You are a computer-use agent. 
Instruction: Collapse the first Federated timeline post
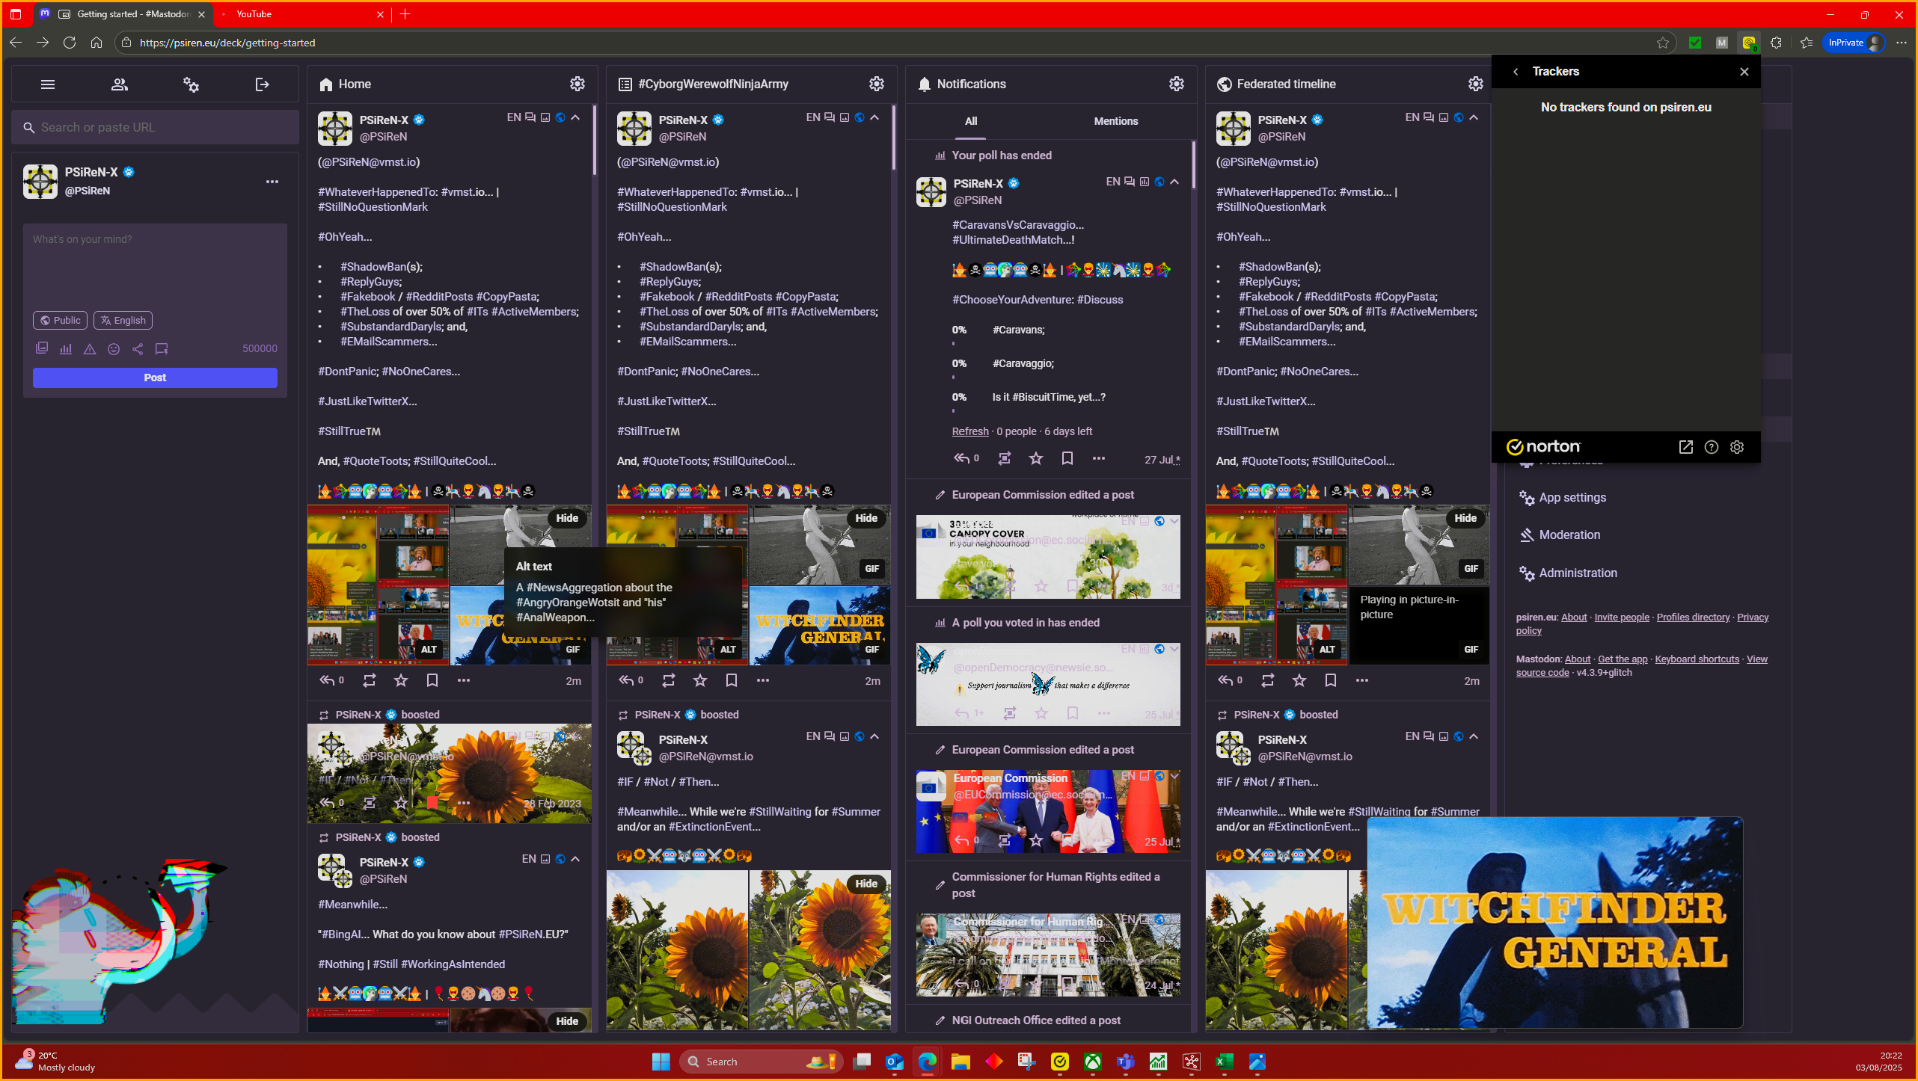click(x=1473, y=118)
